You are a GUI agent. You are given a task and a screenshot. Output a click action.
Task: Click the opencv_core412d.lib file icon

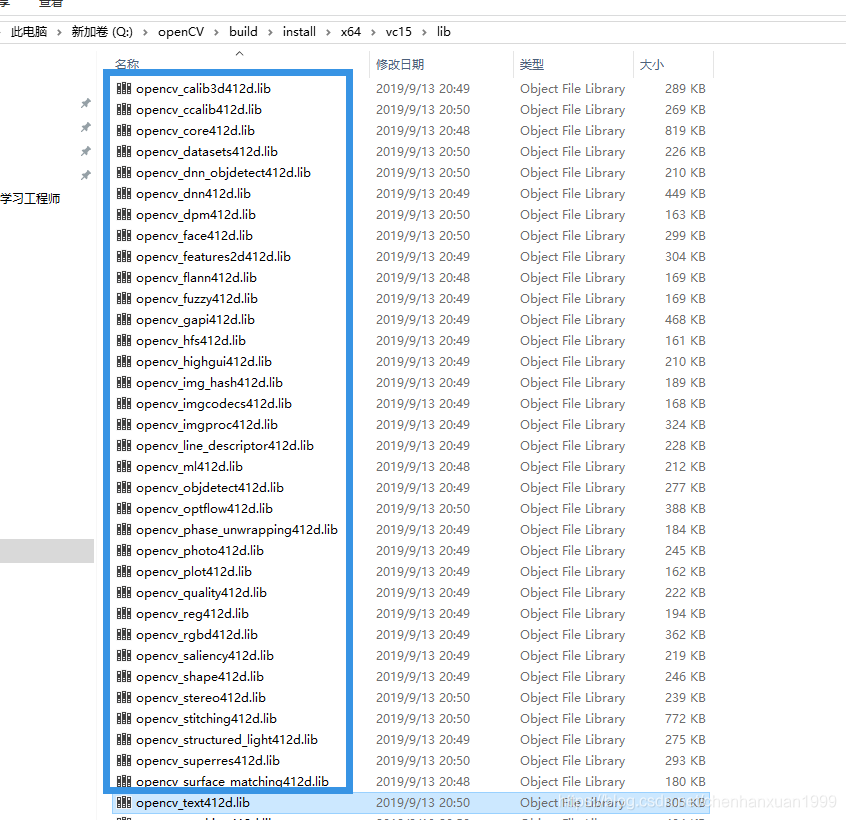pyautogui.click(x=124, y=130)
